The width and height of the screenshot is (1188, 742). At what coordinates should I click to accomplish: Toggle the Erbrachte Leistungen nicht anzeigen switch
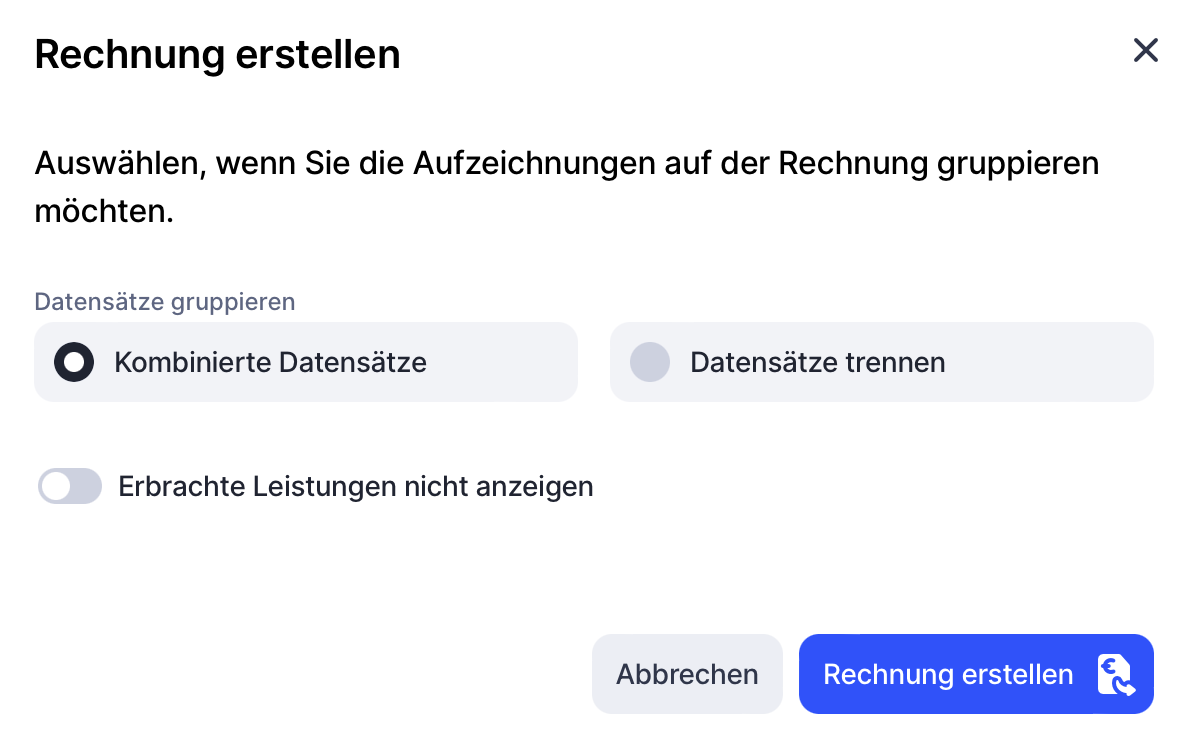point(70,487)
